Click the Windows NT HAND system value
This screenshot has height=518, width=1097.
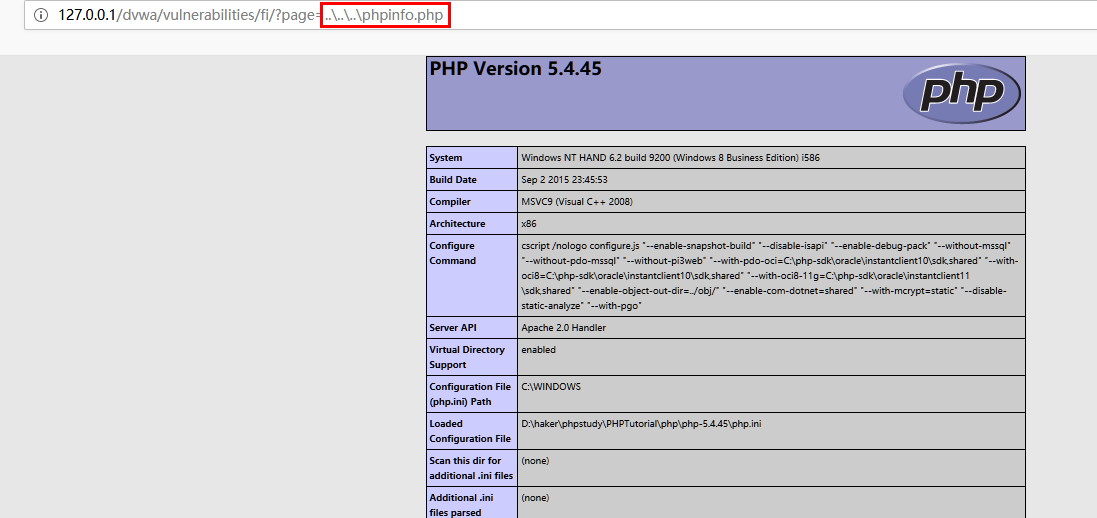(671, 158)
